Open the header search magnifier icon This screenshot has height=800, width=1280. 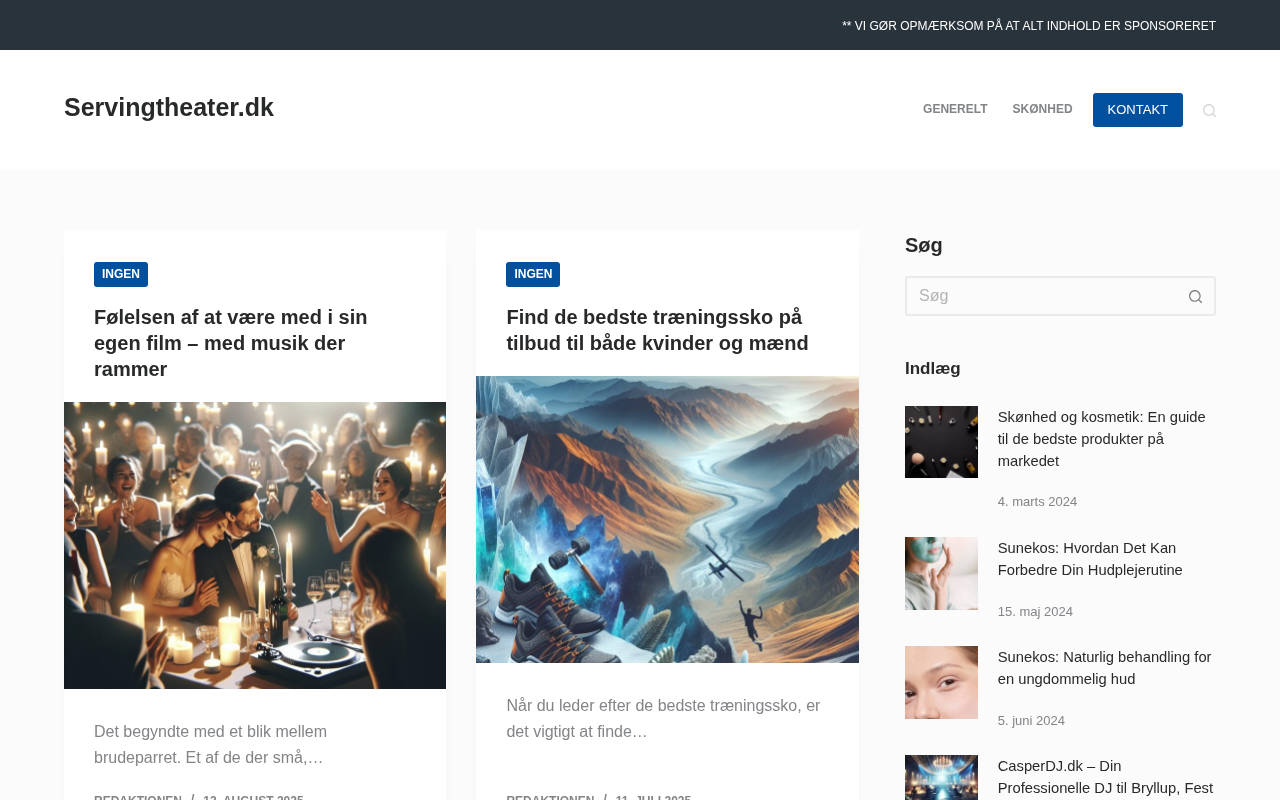pyautogui.click(x=1209, y=111)
